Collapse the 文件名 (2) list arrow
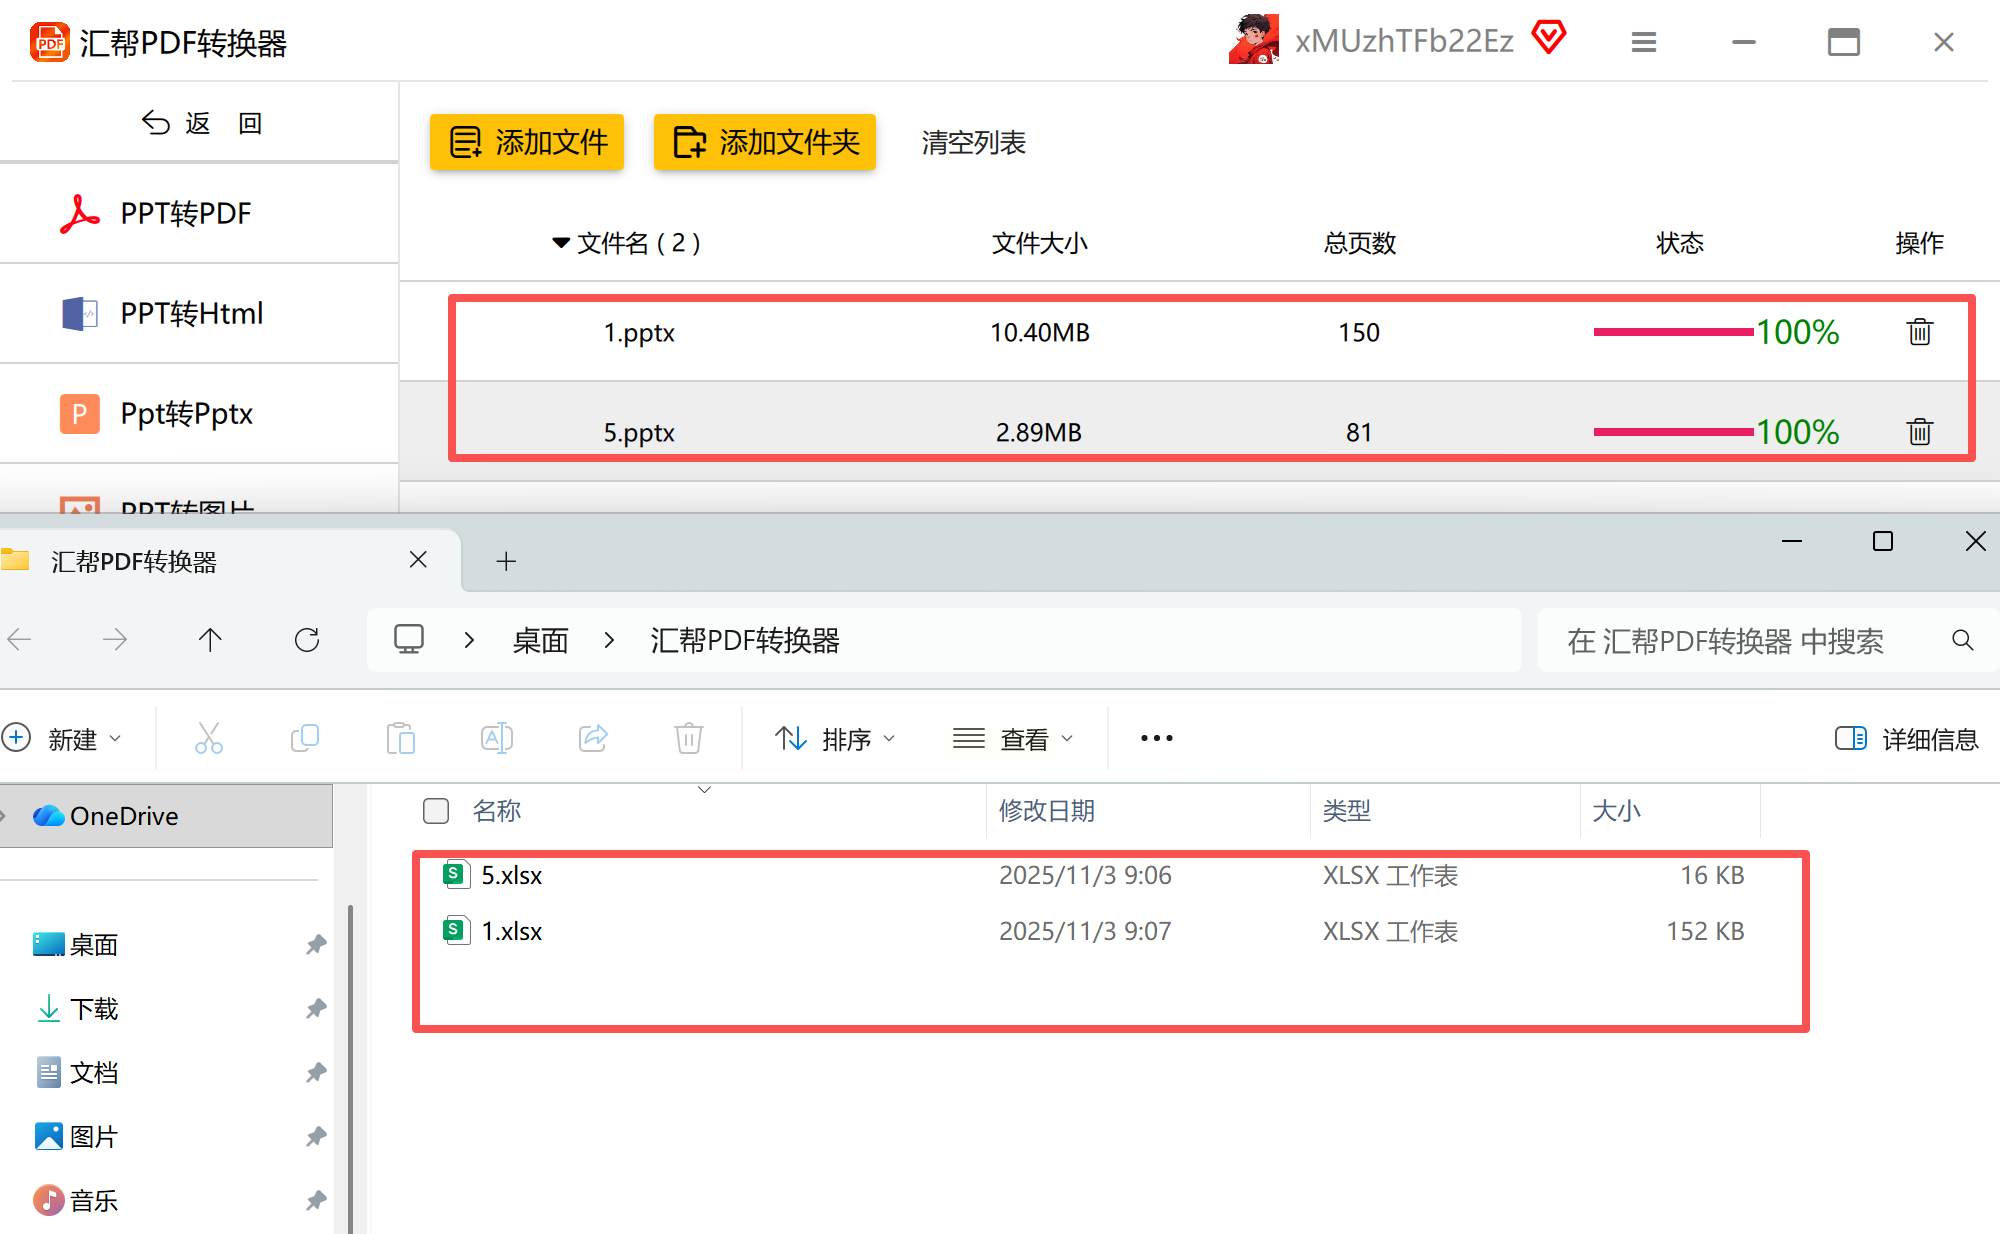This screenshot has height=1234, width=2000. pos(561,243)
